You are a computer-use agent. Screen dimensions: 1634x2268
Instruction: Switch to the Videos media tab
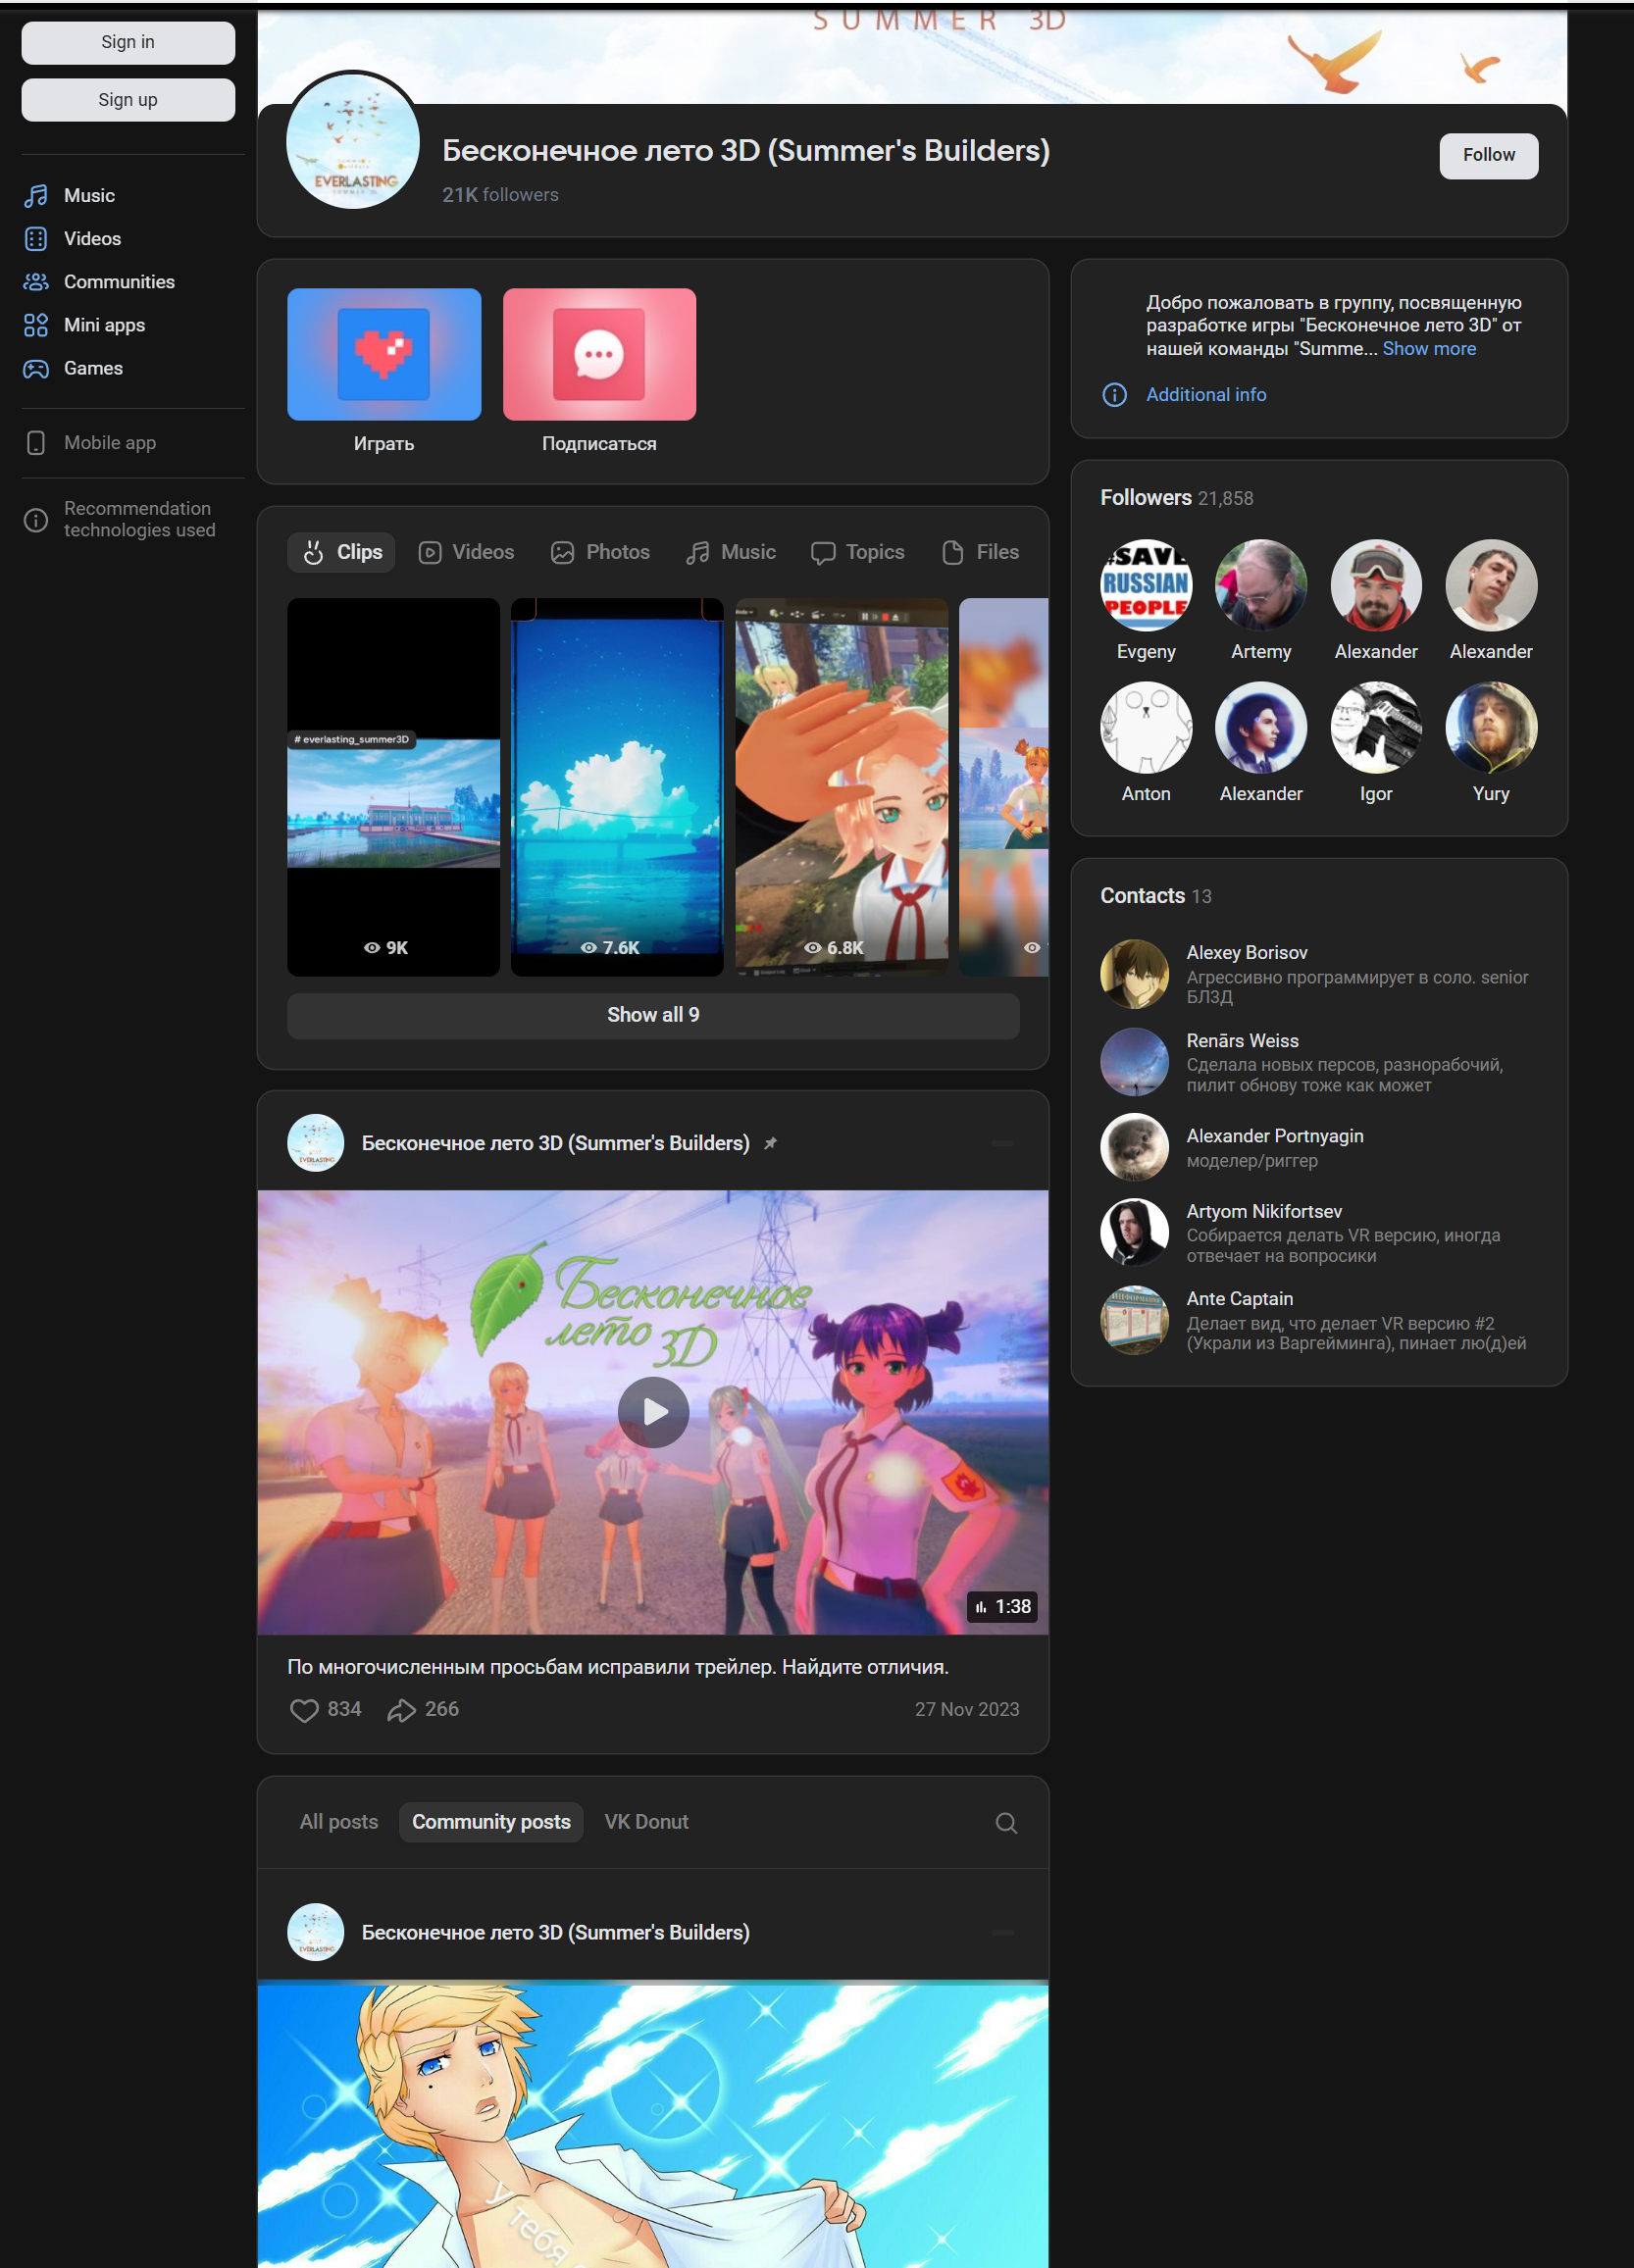pos(466,553)
